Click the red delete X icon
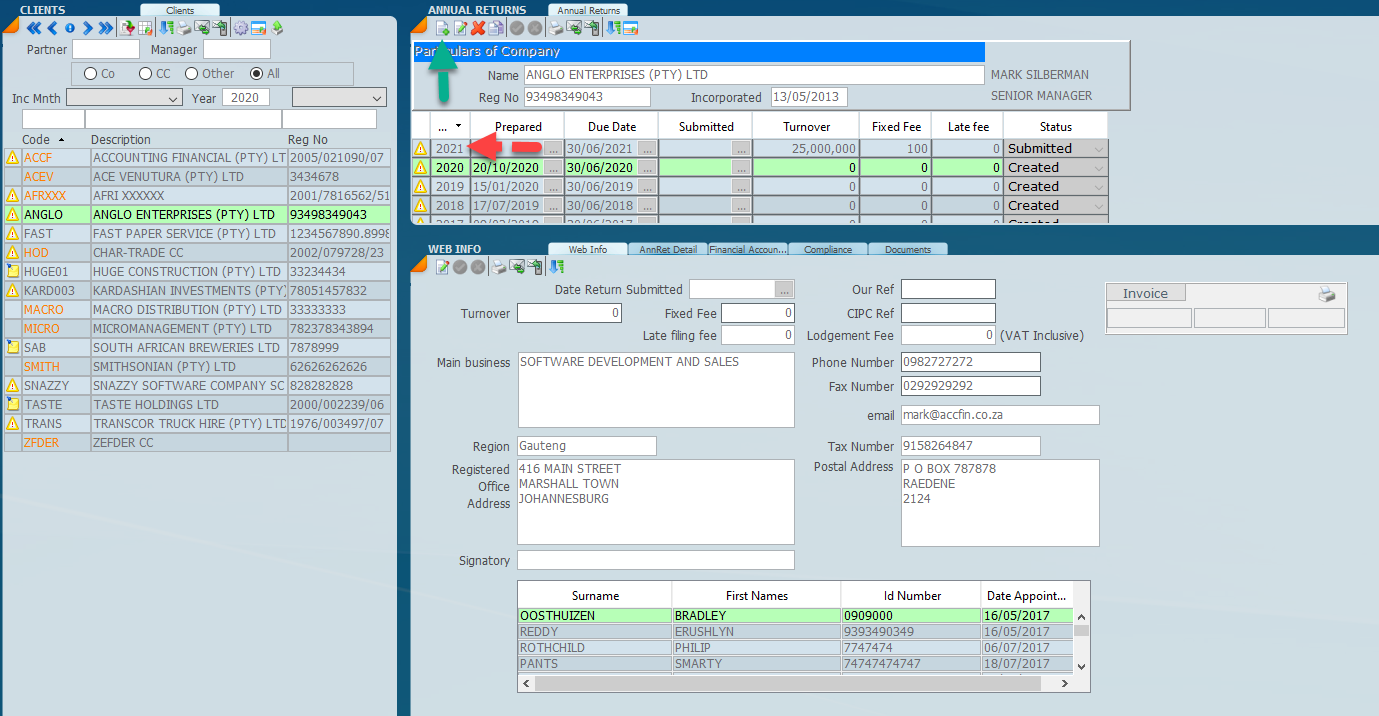Image resolution: width=1379 pixels, height=716 pixels. click(478, 28)
